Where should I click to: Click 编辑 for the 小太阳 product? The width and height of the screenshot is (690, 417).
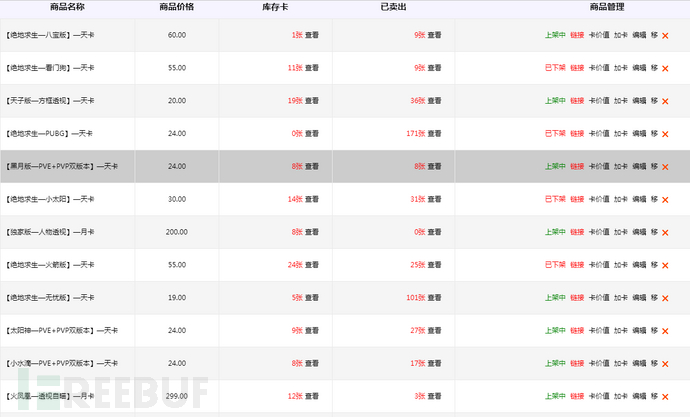(x=639, y=199)
